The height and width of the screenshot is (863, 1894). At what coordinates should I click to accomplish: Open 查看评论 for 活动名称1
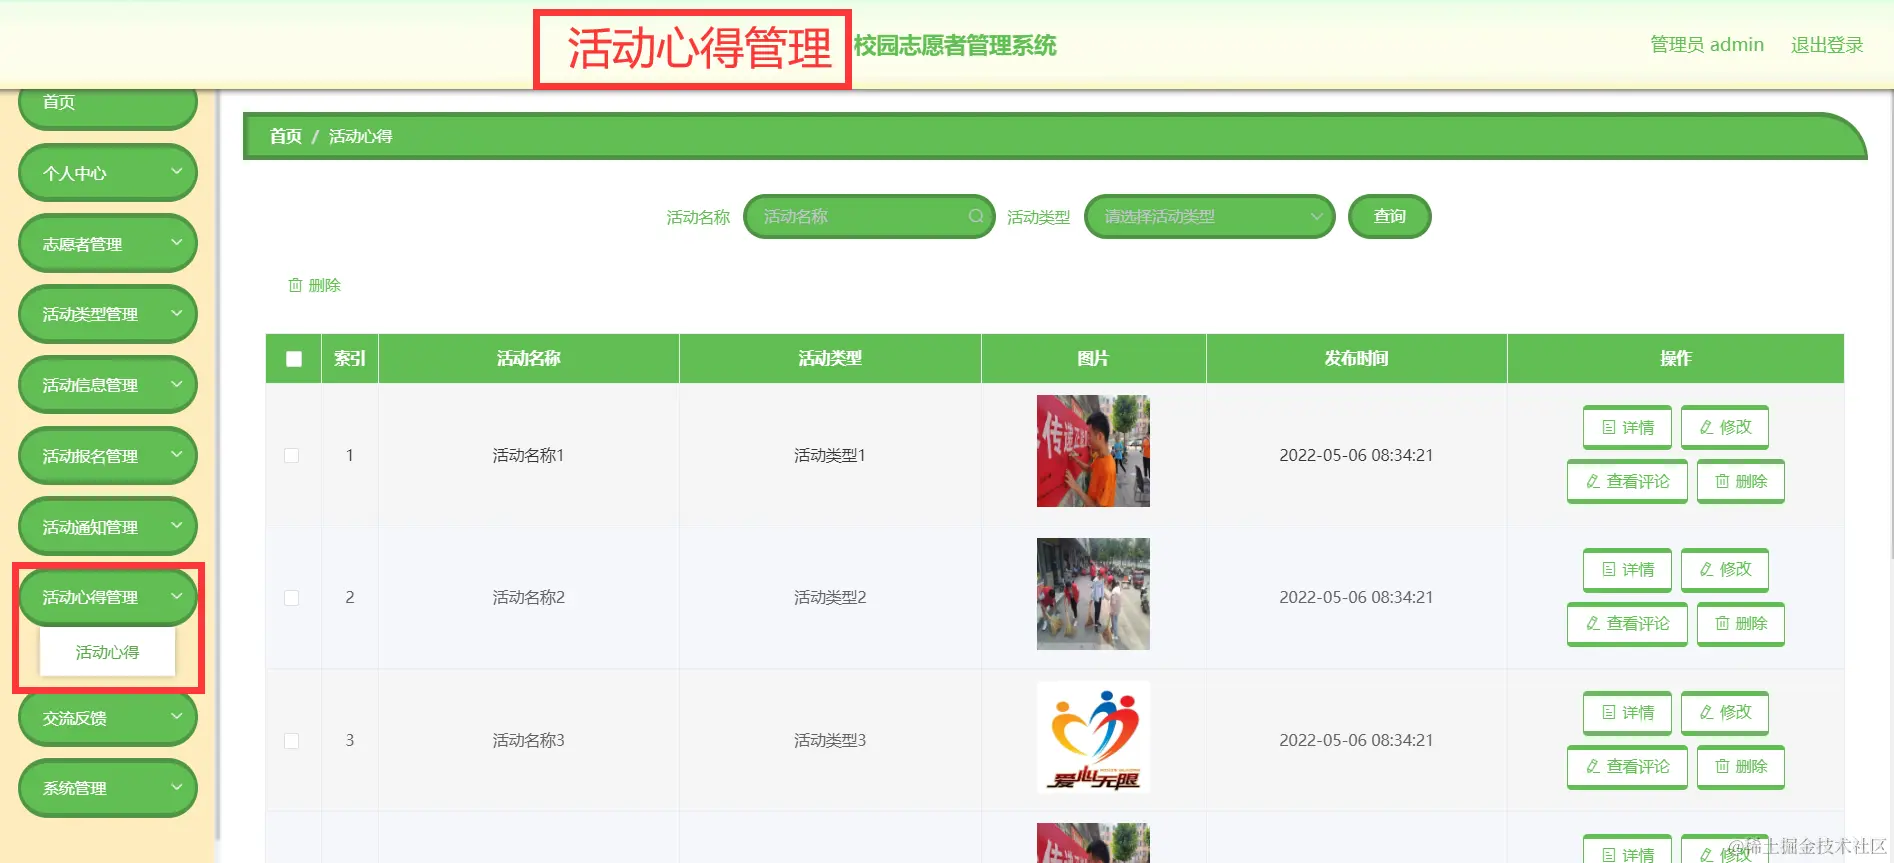tap(1627, 481)
